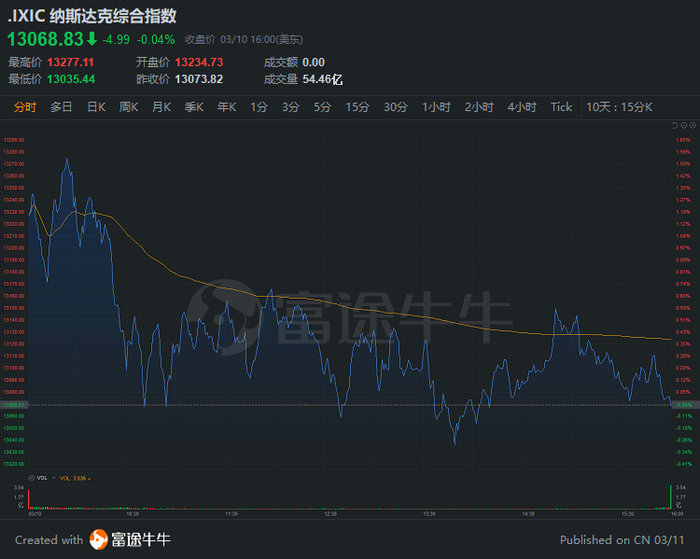Switch to the 多日 multi-day tab
Viewport: 700px width, 559px height.
(61, 107)
